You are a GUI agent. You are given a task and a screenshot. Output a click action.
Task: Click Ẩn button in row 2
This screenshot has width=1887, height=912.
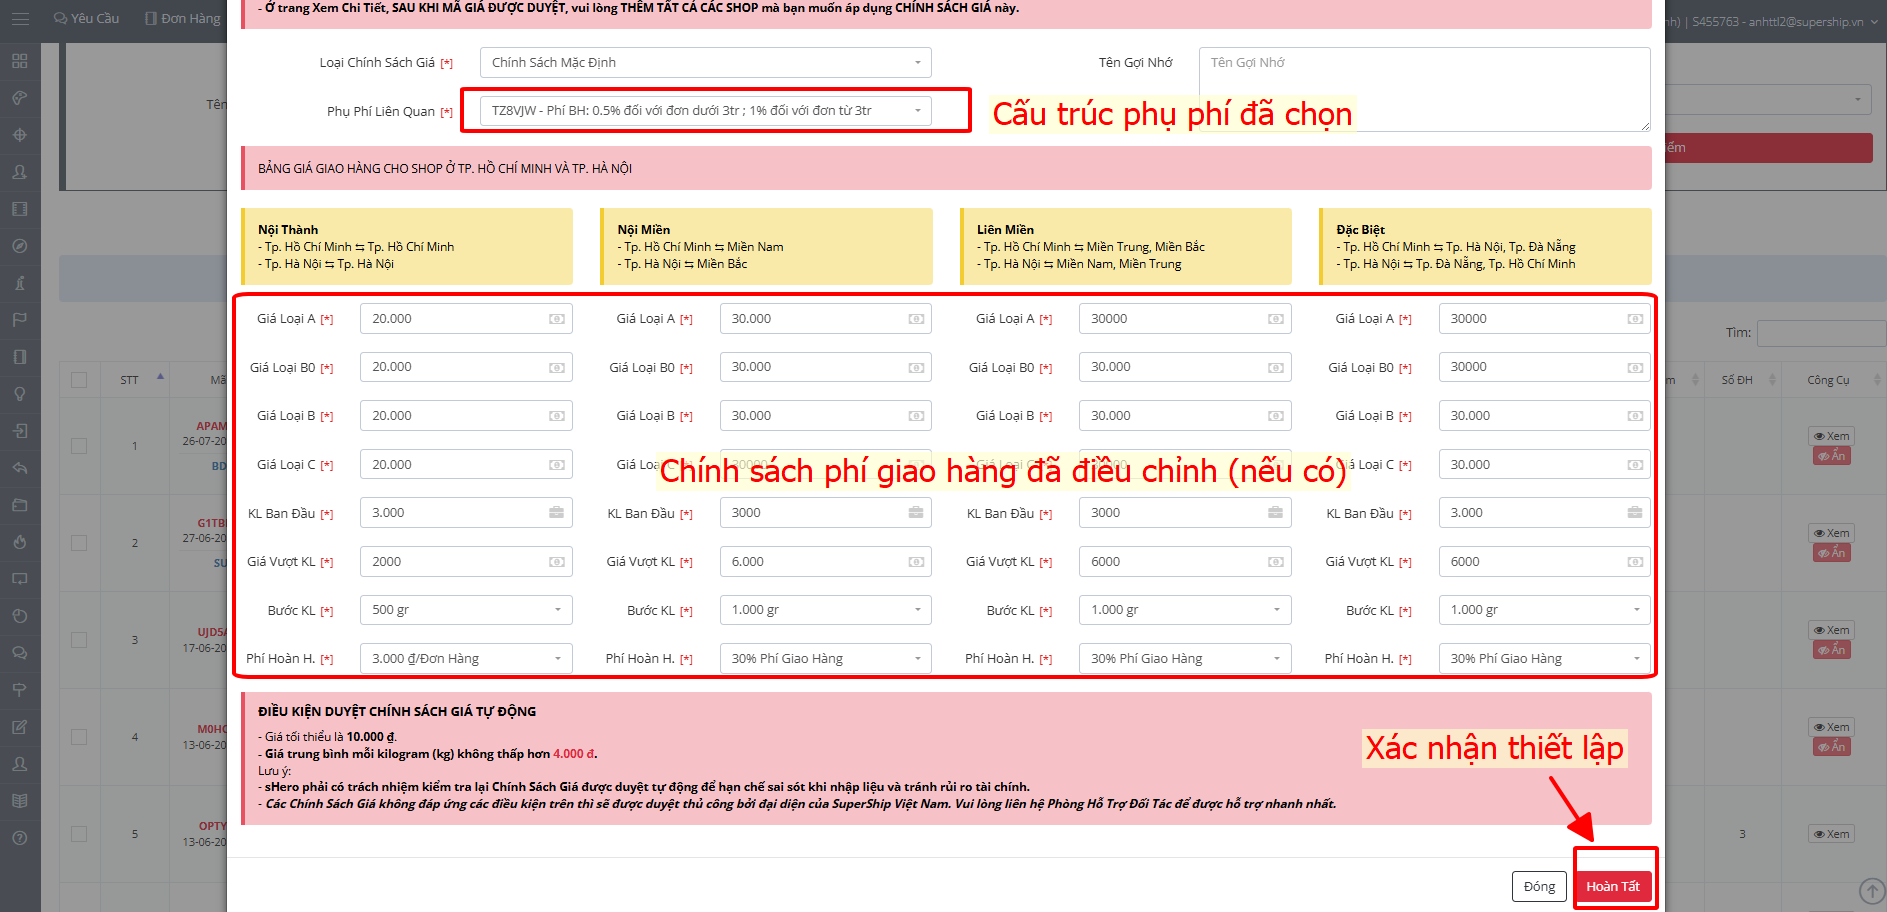(1832, 553)
